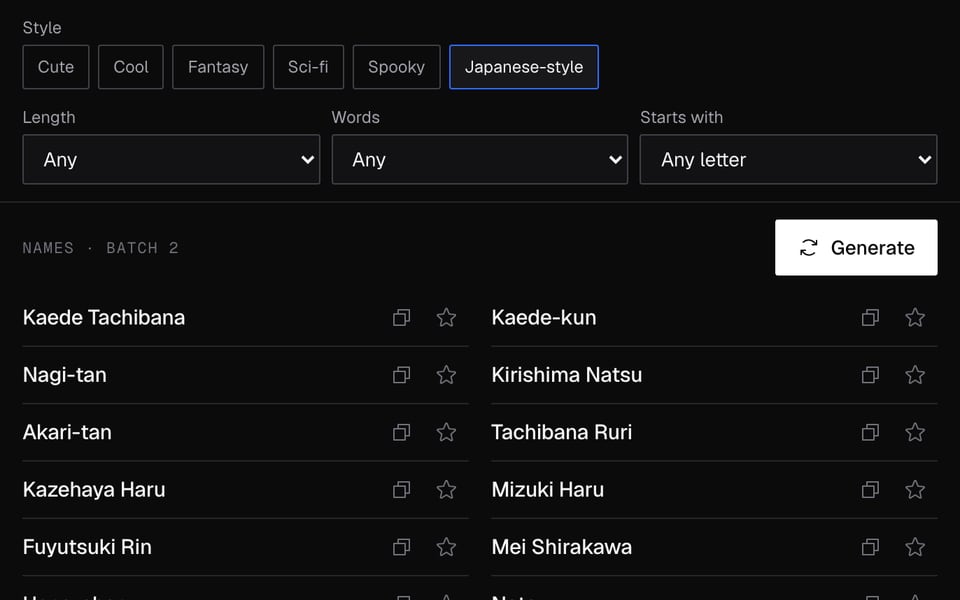960x600 pixels.
Task: Copy the name Mizuki Haru
Action: 871,489
